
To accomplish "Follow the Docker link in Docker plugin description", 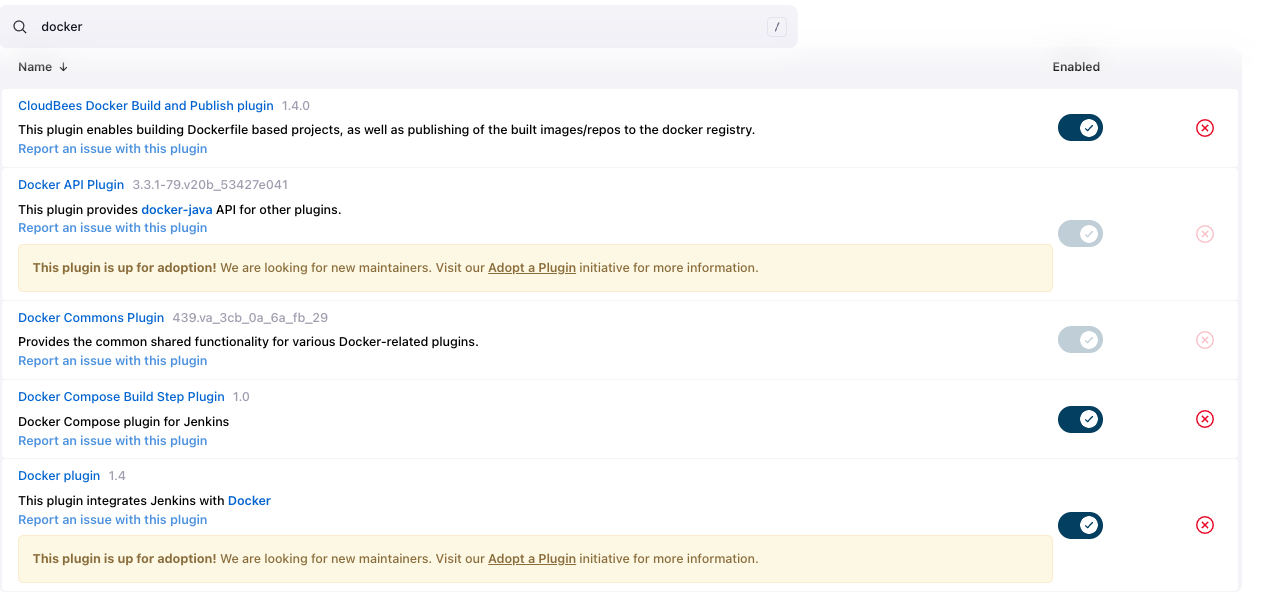I will (249, 501).
